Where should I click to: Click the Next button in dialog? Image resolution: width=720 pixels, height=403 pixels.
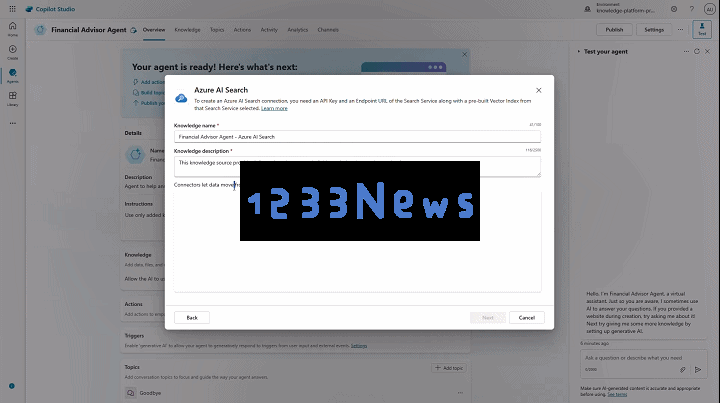click(488, 318)
